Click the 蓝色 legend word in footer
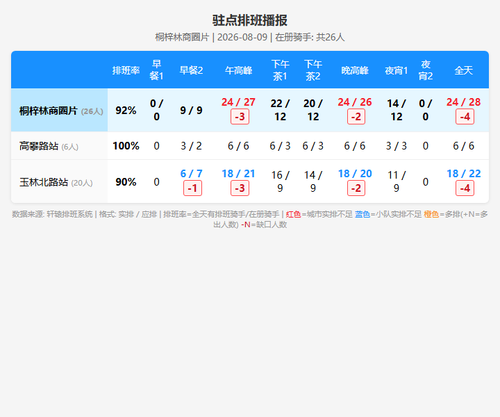The width and height of the screenshot is (500, 417). click(362, 214)
